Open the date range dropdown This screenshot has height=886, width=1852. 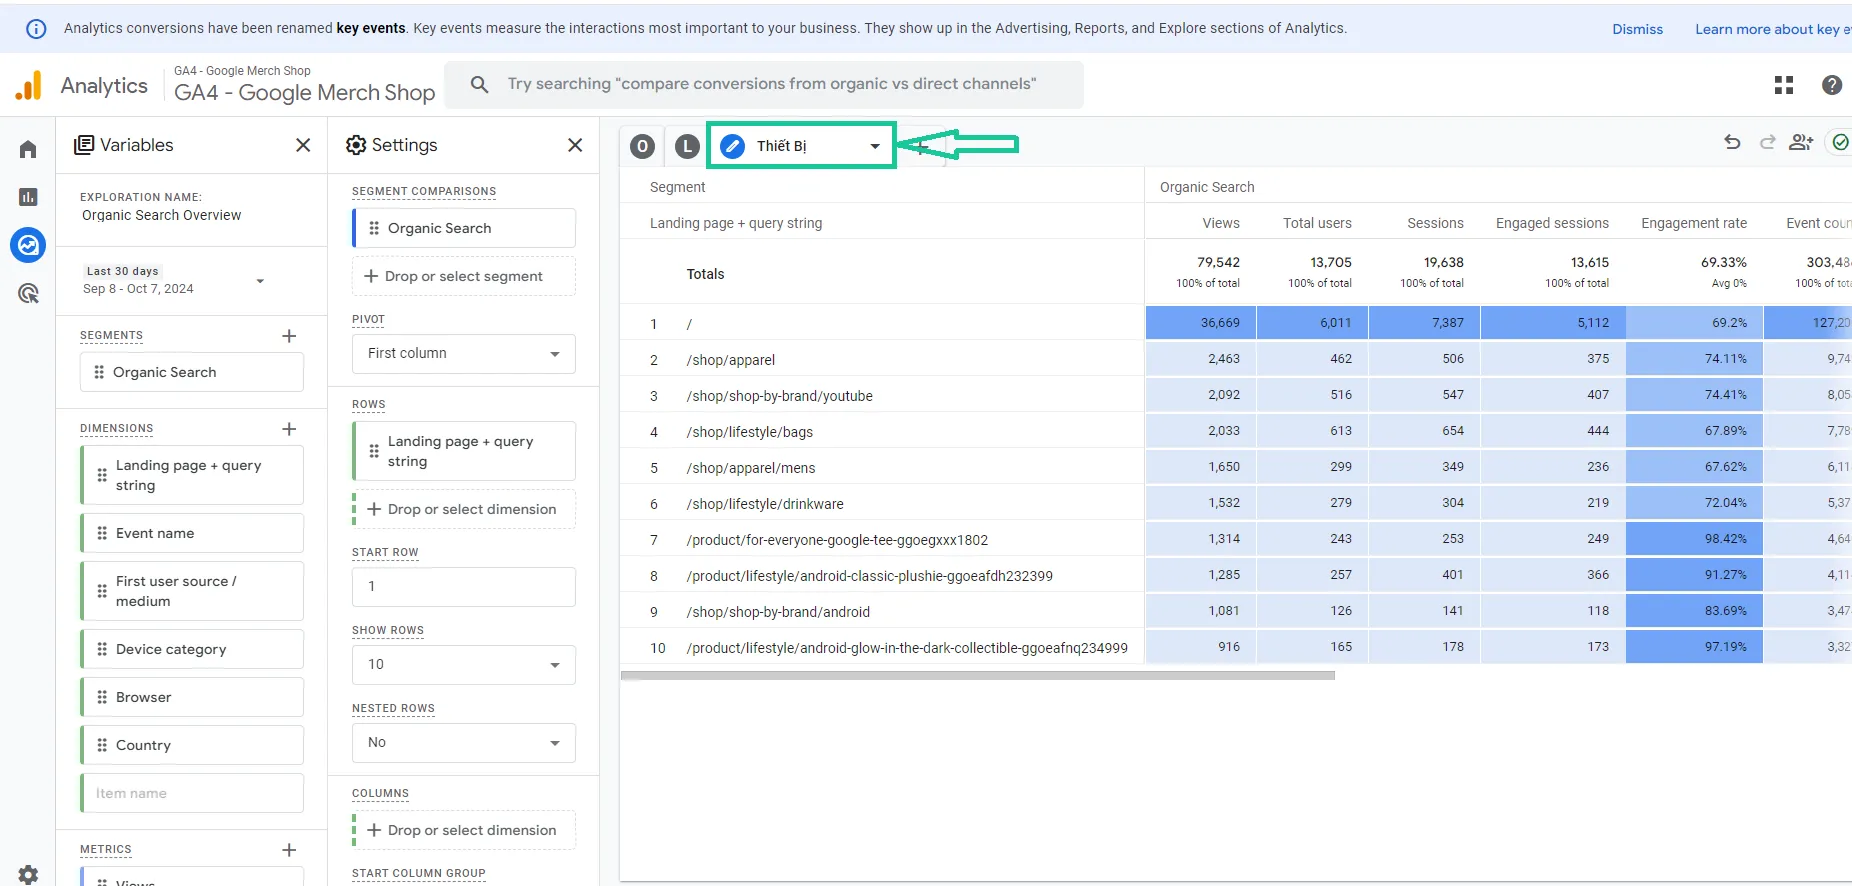pos(175,280)
